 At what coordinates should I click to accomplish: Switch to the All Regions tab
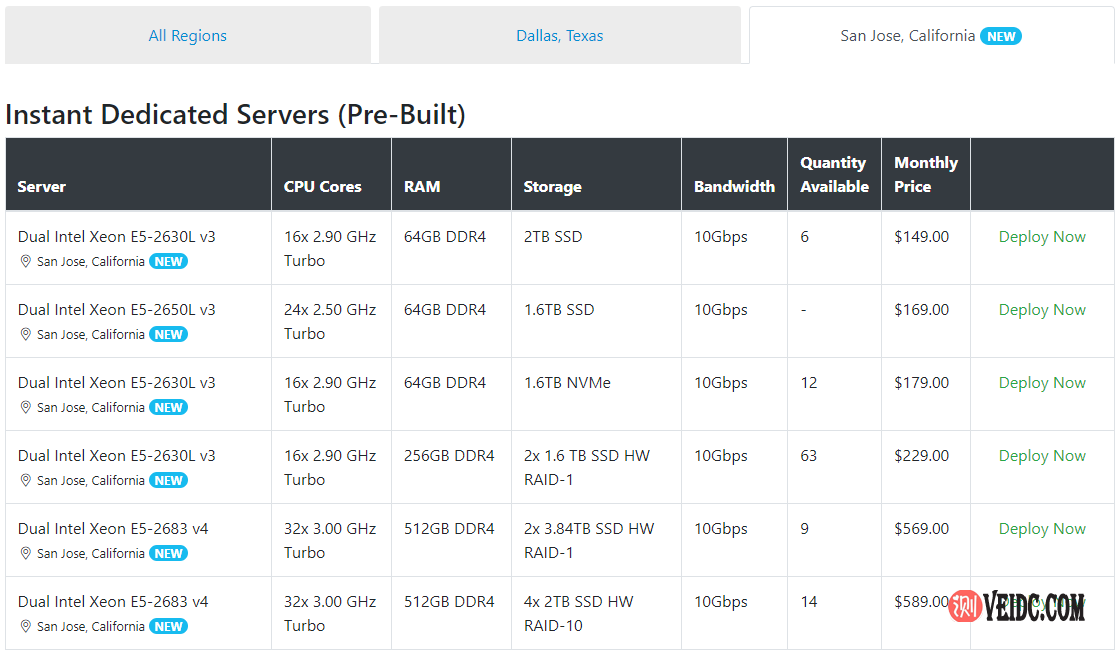click(x=187, y=36)
